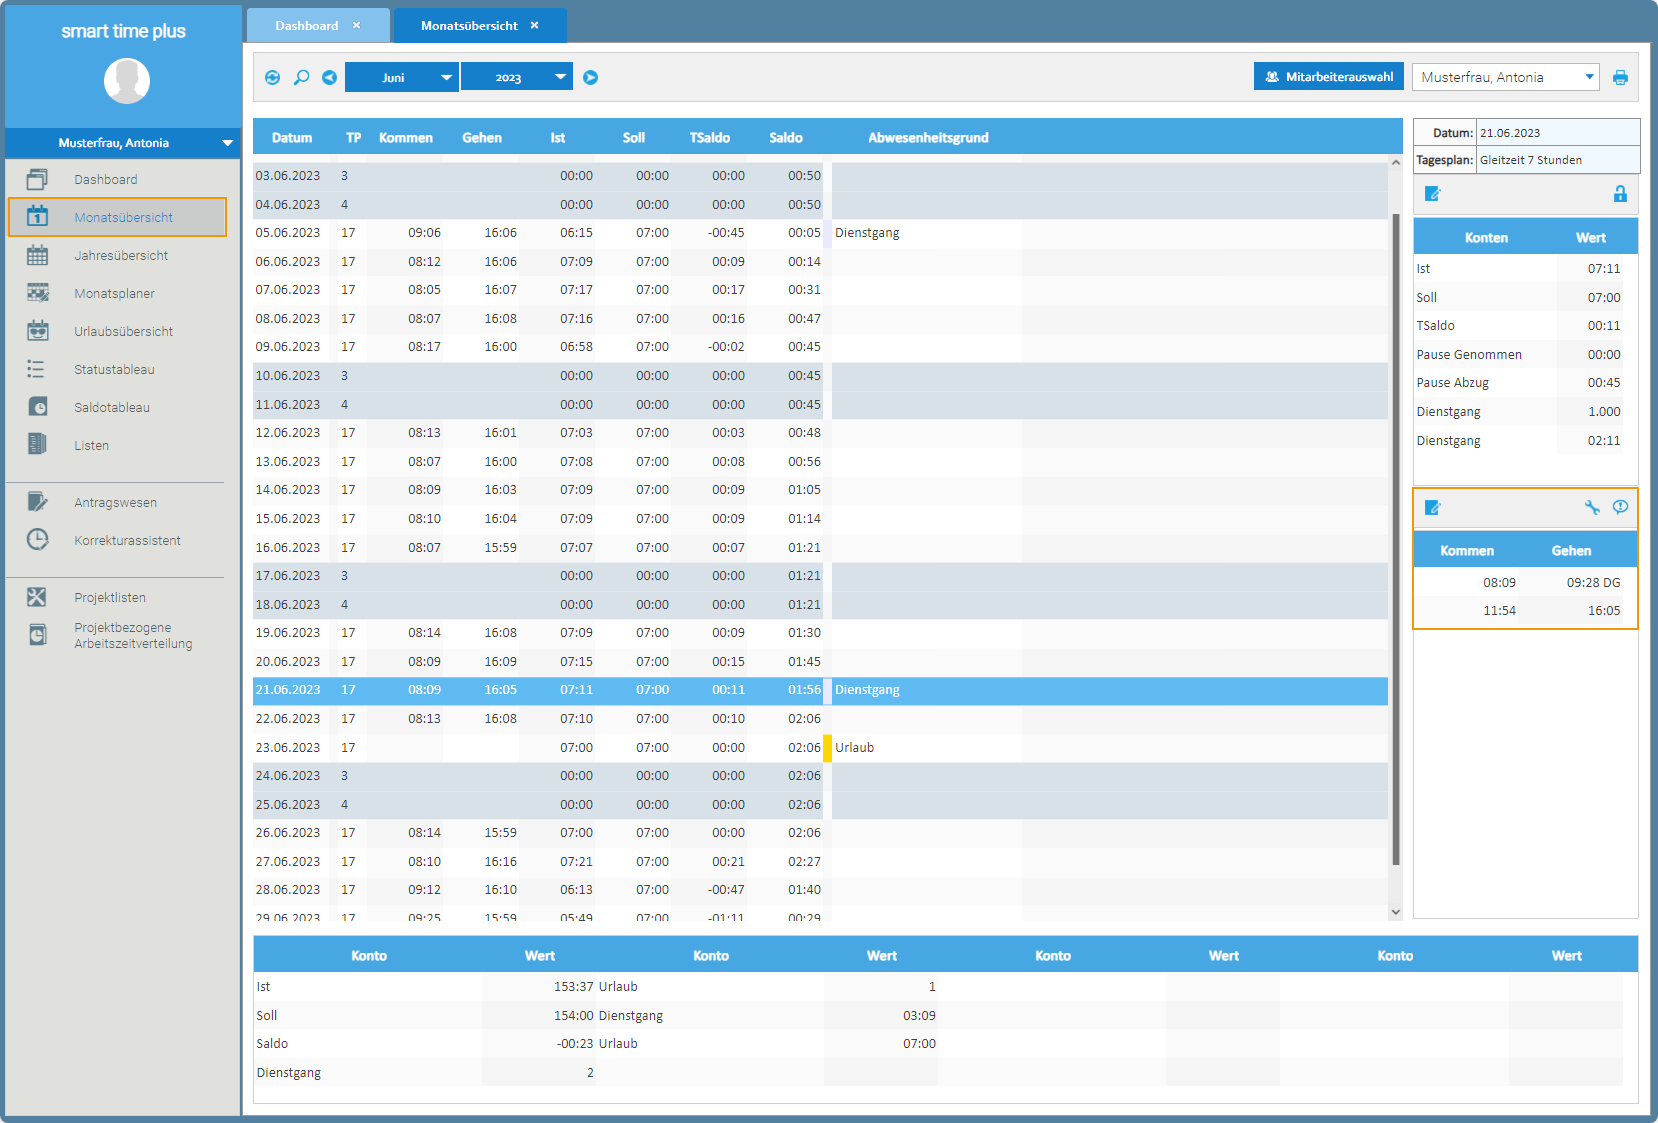Open the Juni month dropdown
Screen dimensions: 1658x1123
pos(402,77)
